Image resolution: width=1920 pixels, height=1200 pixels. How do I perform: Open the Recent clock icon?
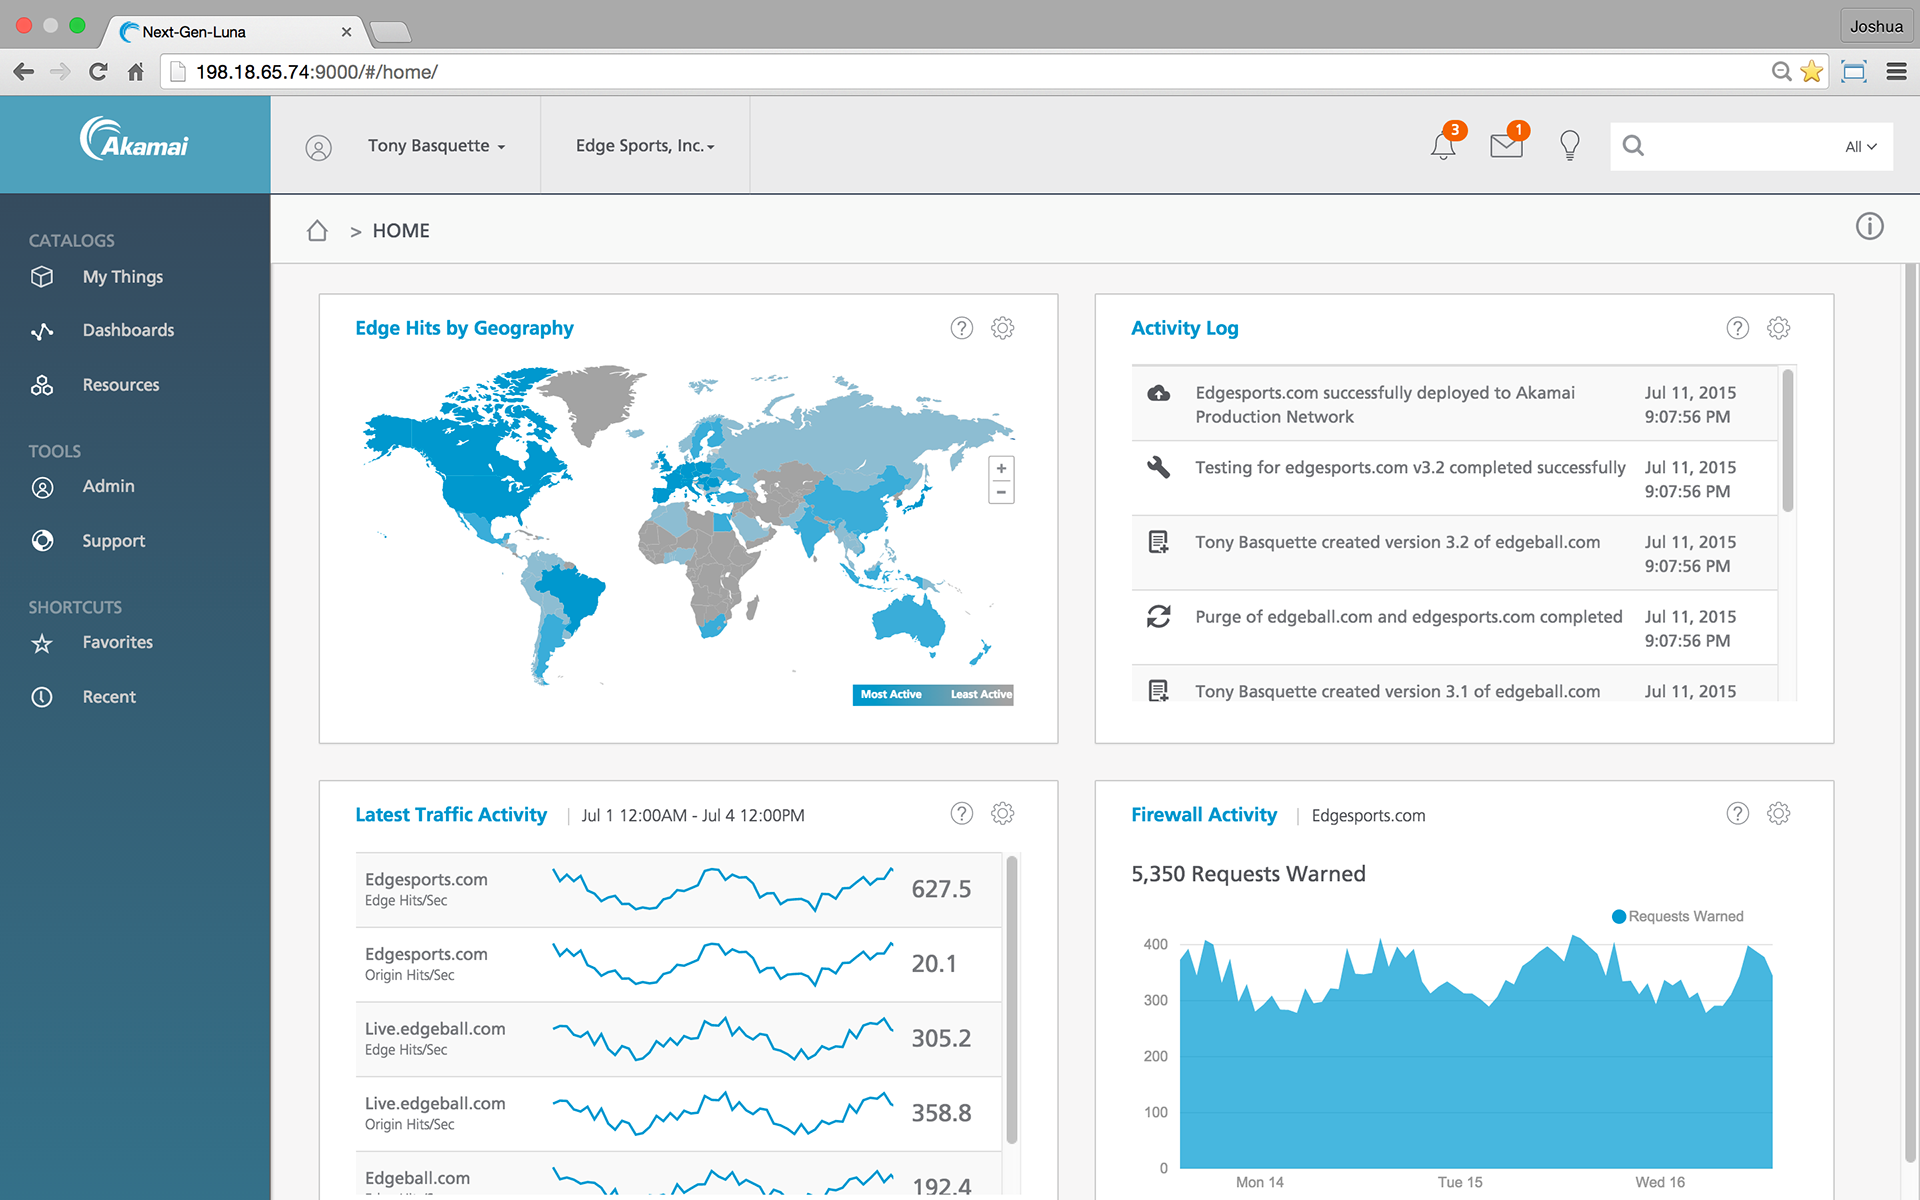pyautogui.click(x=42, y=697)
